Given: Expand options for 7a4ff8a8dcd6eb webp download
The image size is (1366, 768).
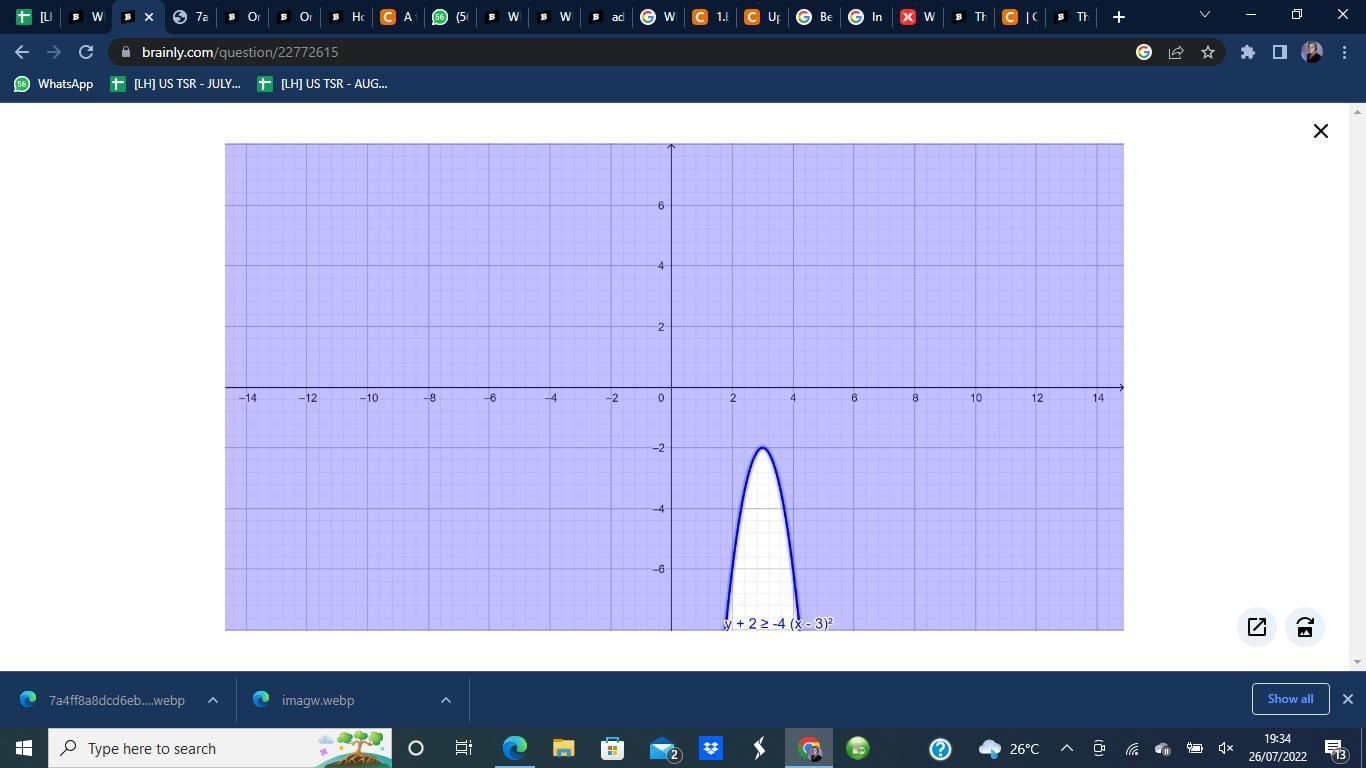Looking at the screenshot, I should (x=213, y=700).
